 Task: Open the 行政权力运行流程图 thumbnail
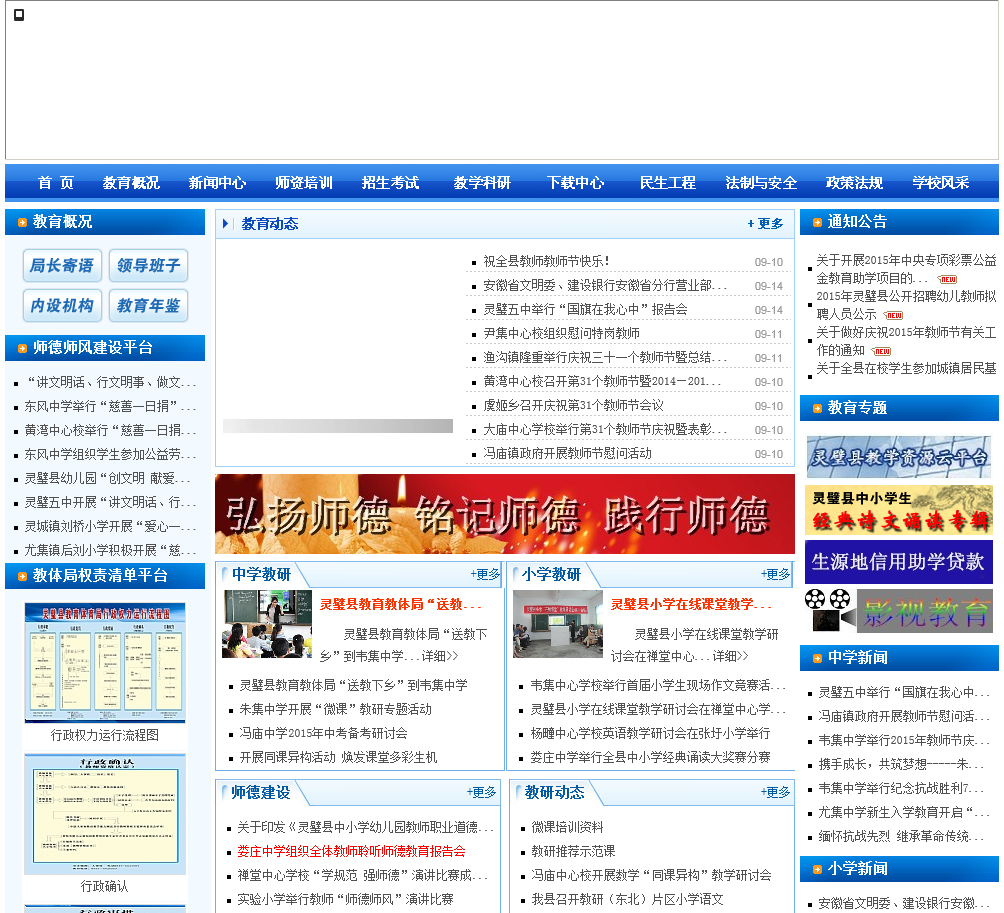[105, 663]
